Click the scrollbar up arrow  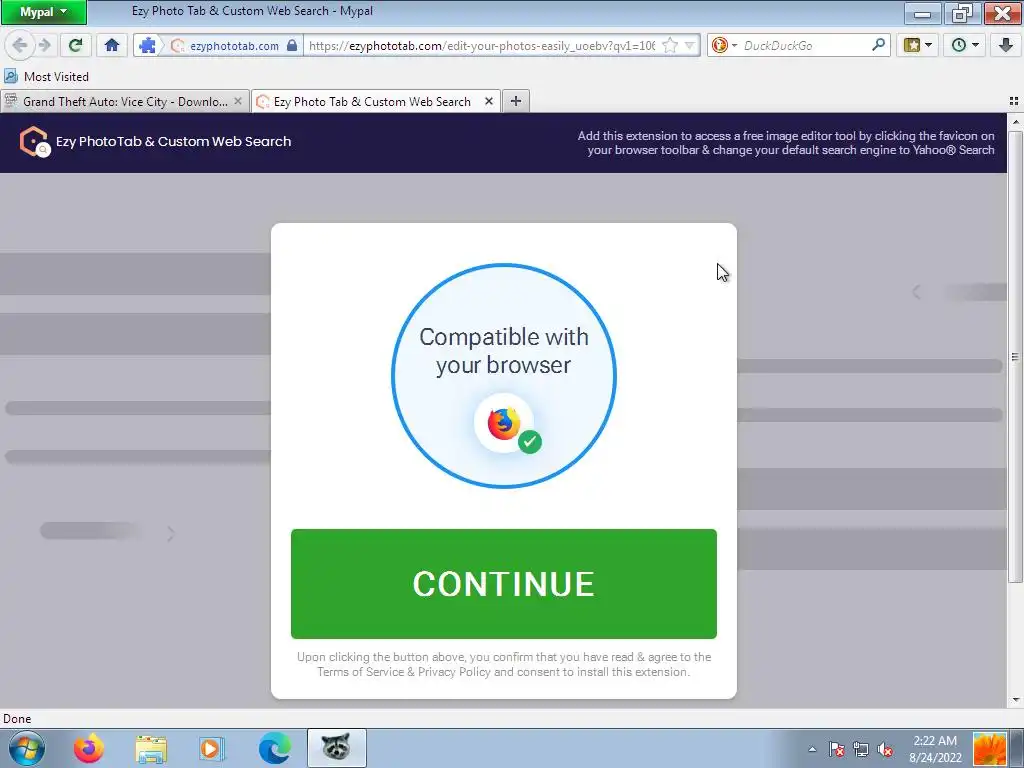1015,121
